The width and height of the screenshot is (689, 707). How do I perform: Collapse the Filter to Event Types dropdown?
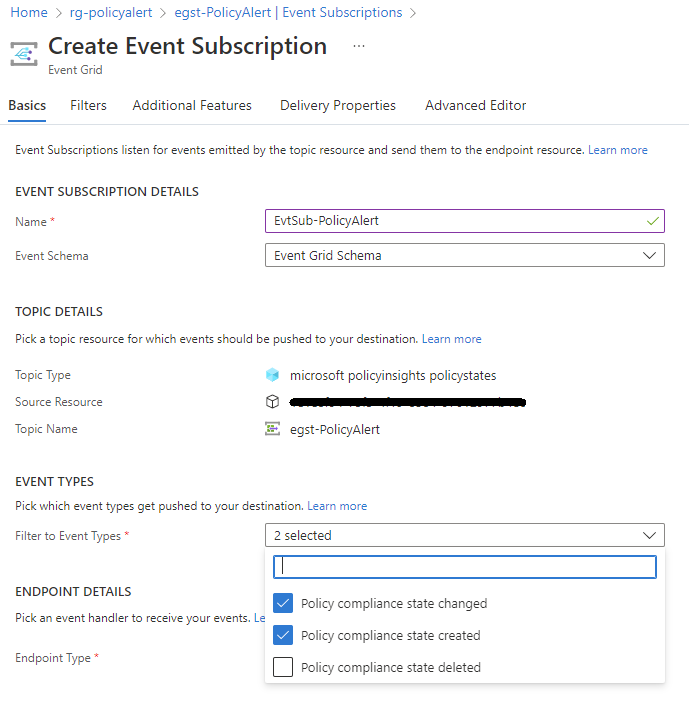(x=465, y=535)
